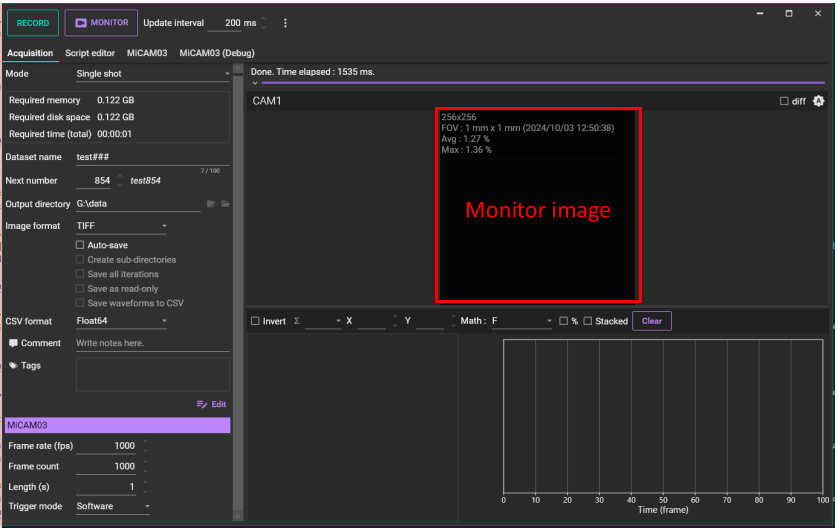The width and height of the screenshot is (838, 528).
Task: Click the CAM1 panel title
Action: tap(267, 101)
